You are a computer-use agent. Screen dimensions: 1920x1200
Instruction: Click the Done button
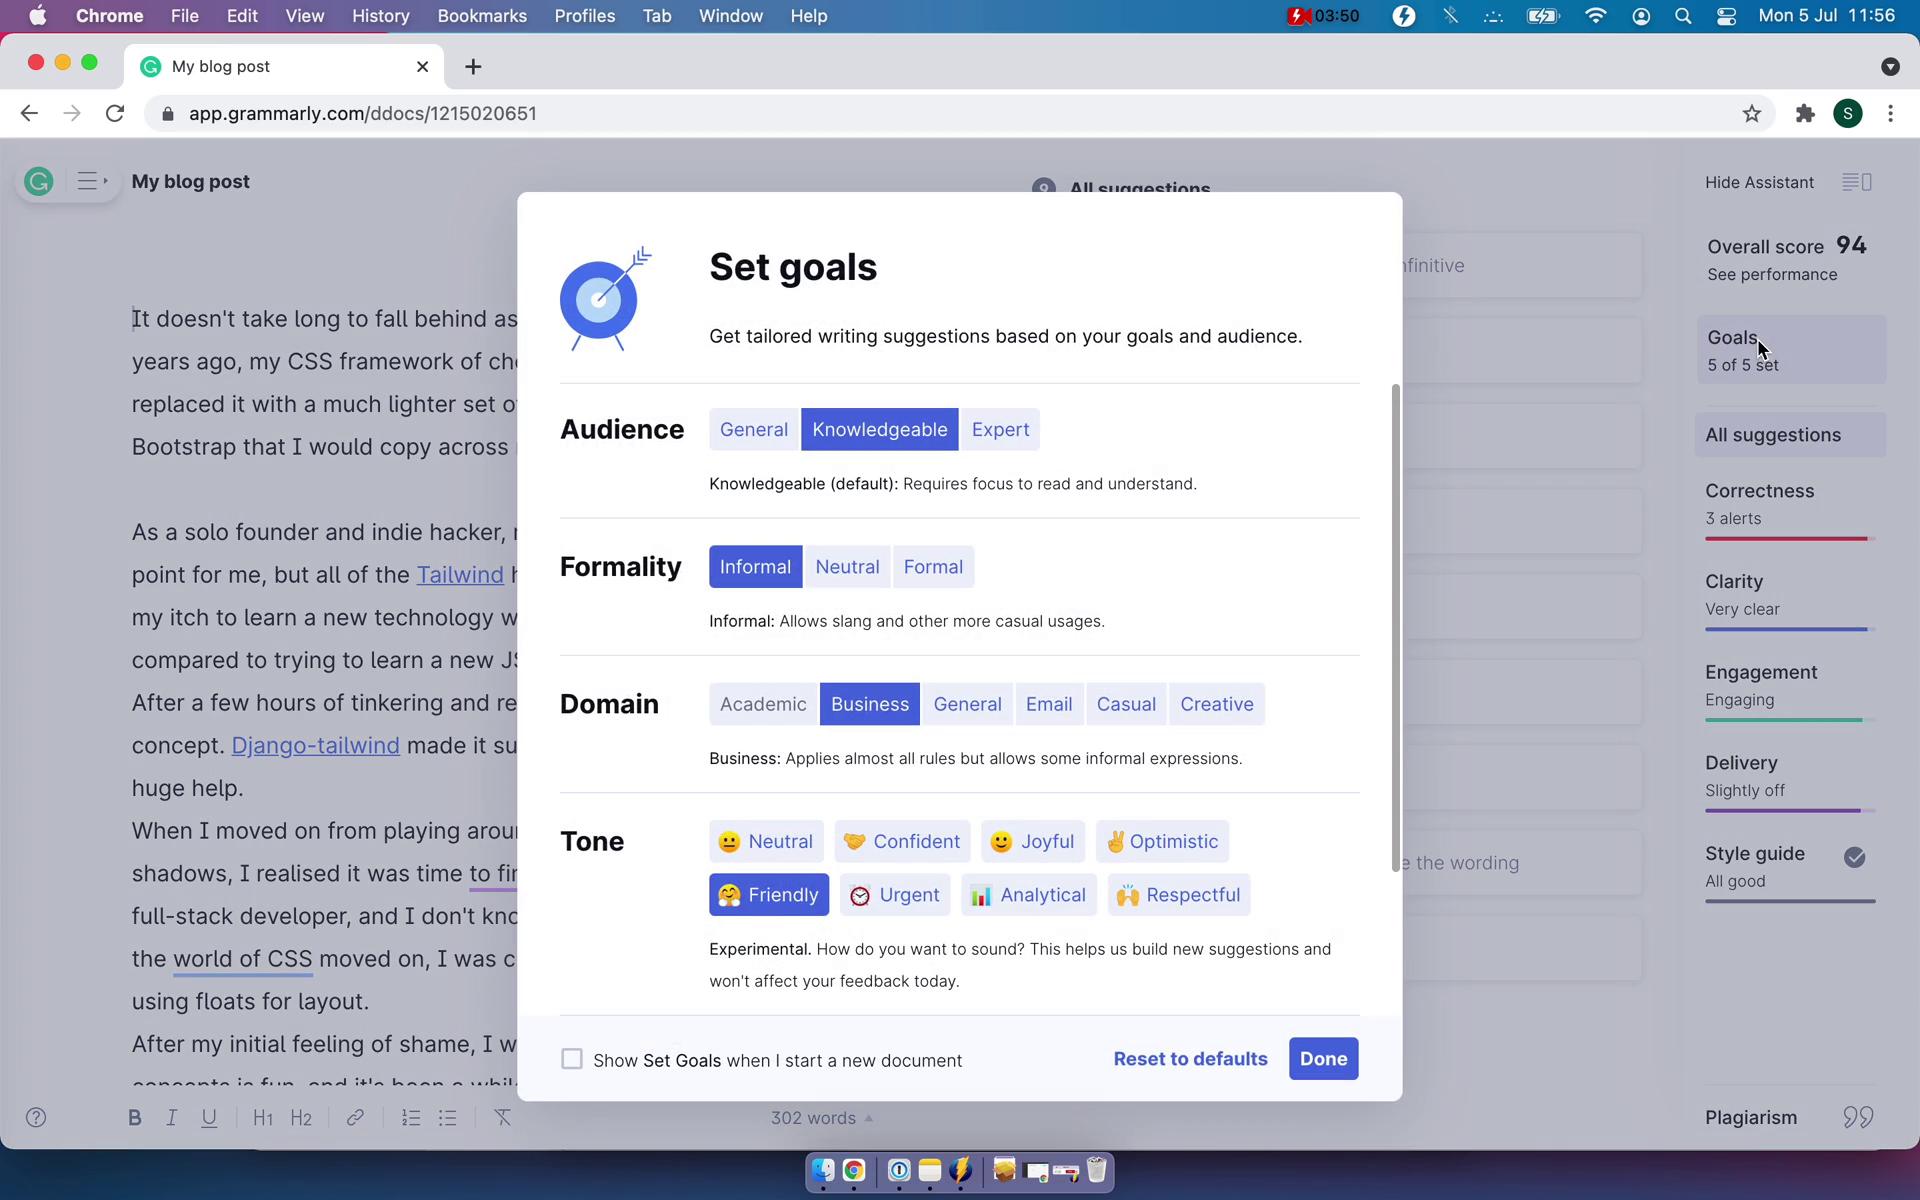point(1323,1059)
